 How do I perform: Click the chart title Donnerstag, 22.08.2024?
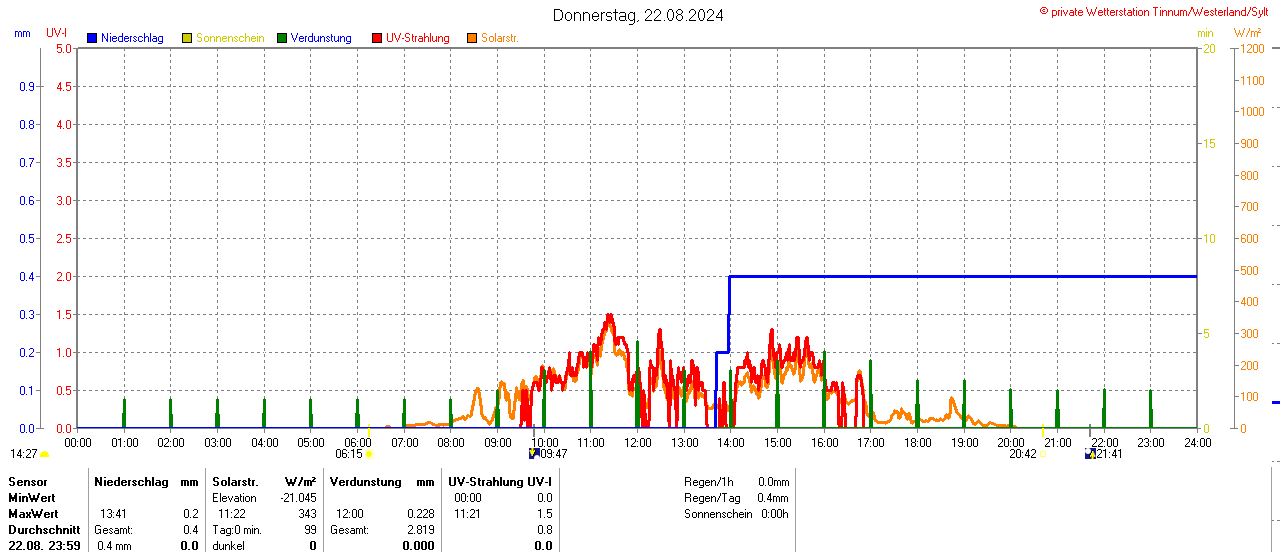[638, 15]
